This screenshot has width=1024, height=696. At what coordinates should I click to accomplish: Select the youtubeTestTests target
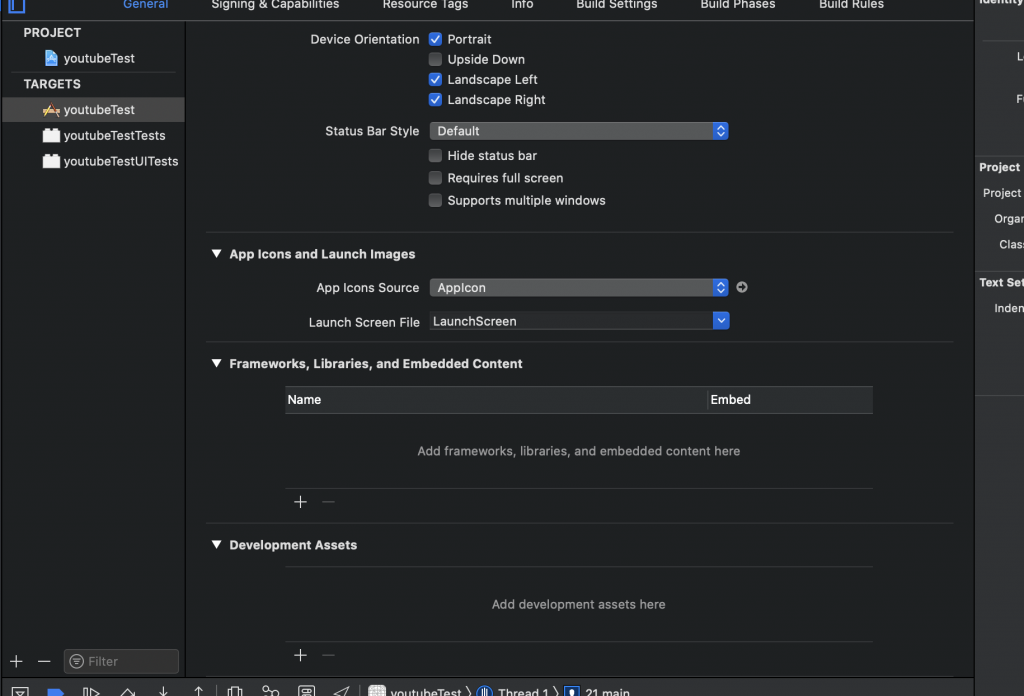(114, 135)
